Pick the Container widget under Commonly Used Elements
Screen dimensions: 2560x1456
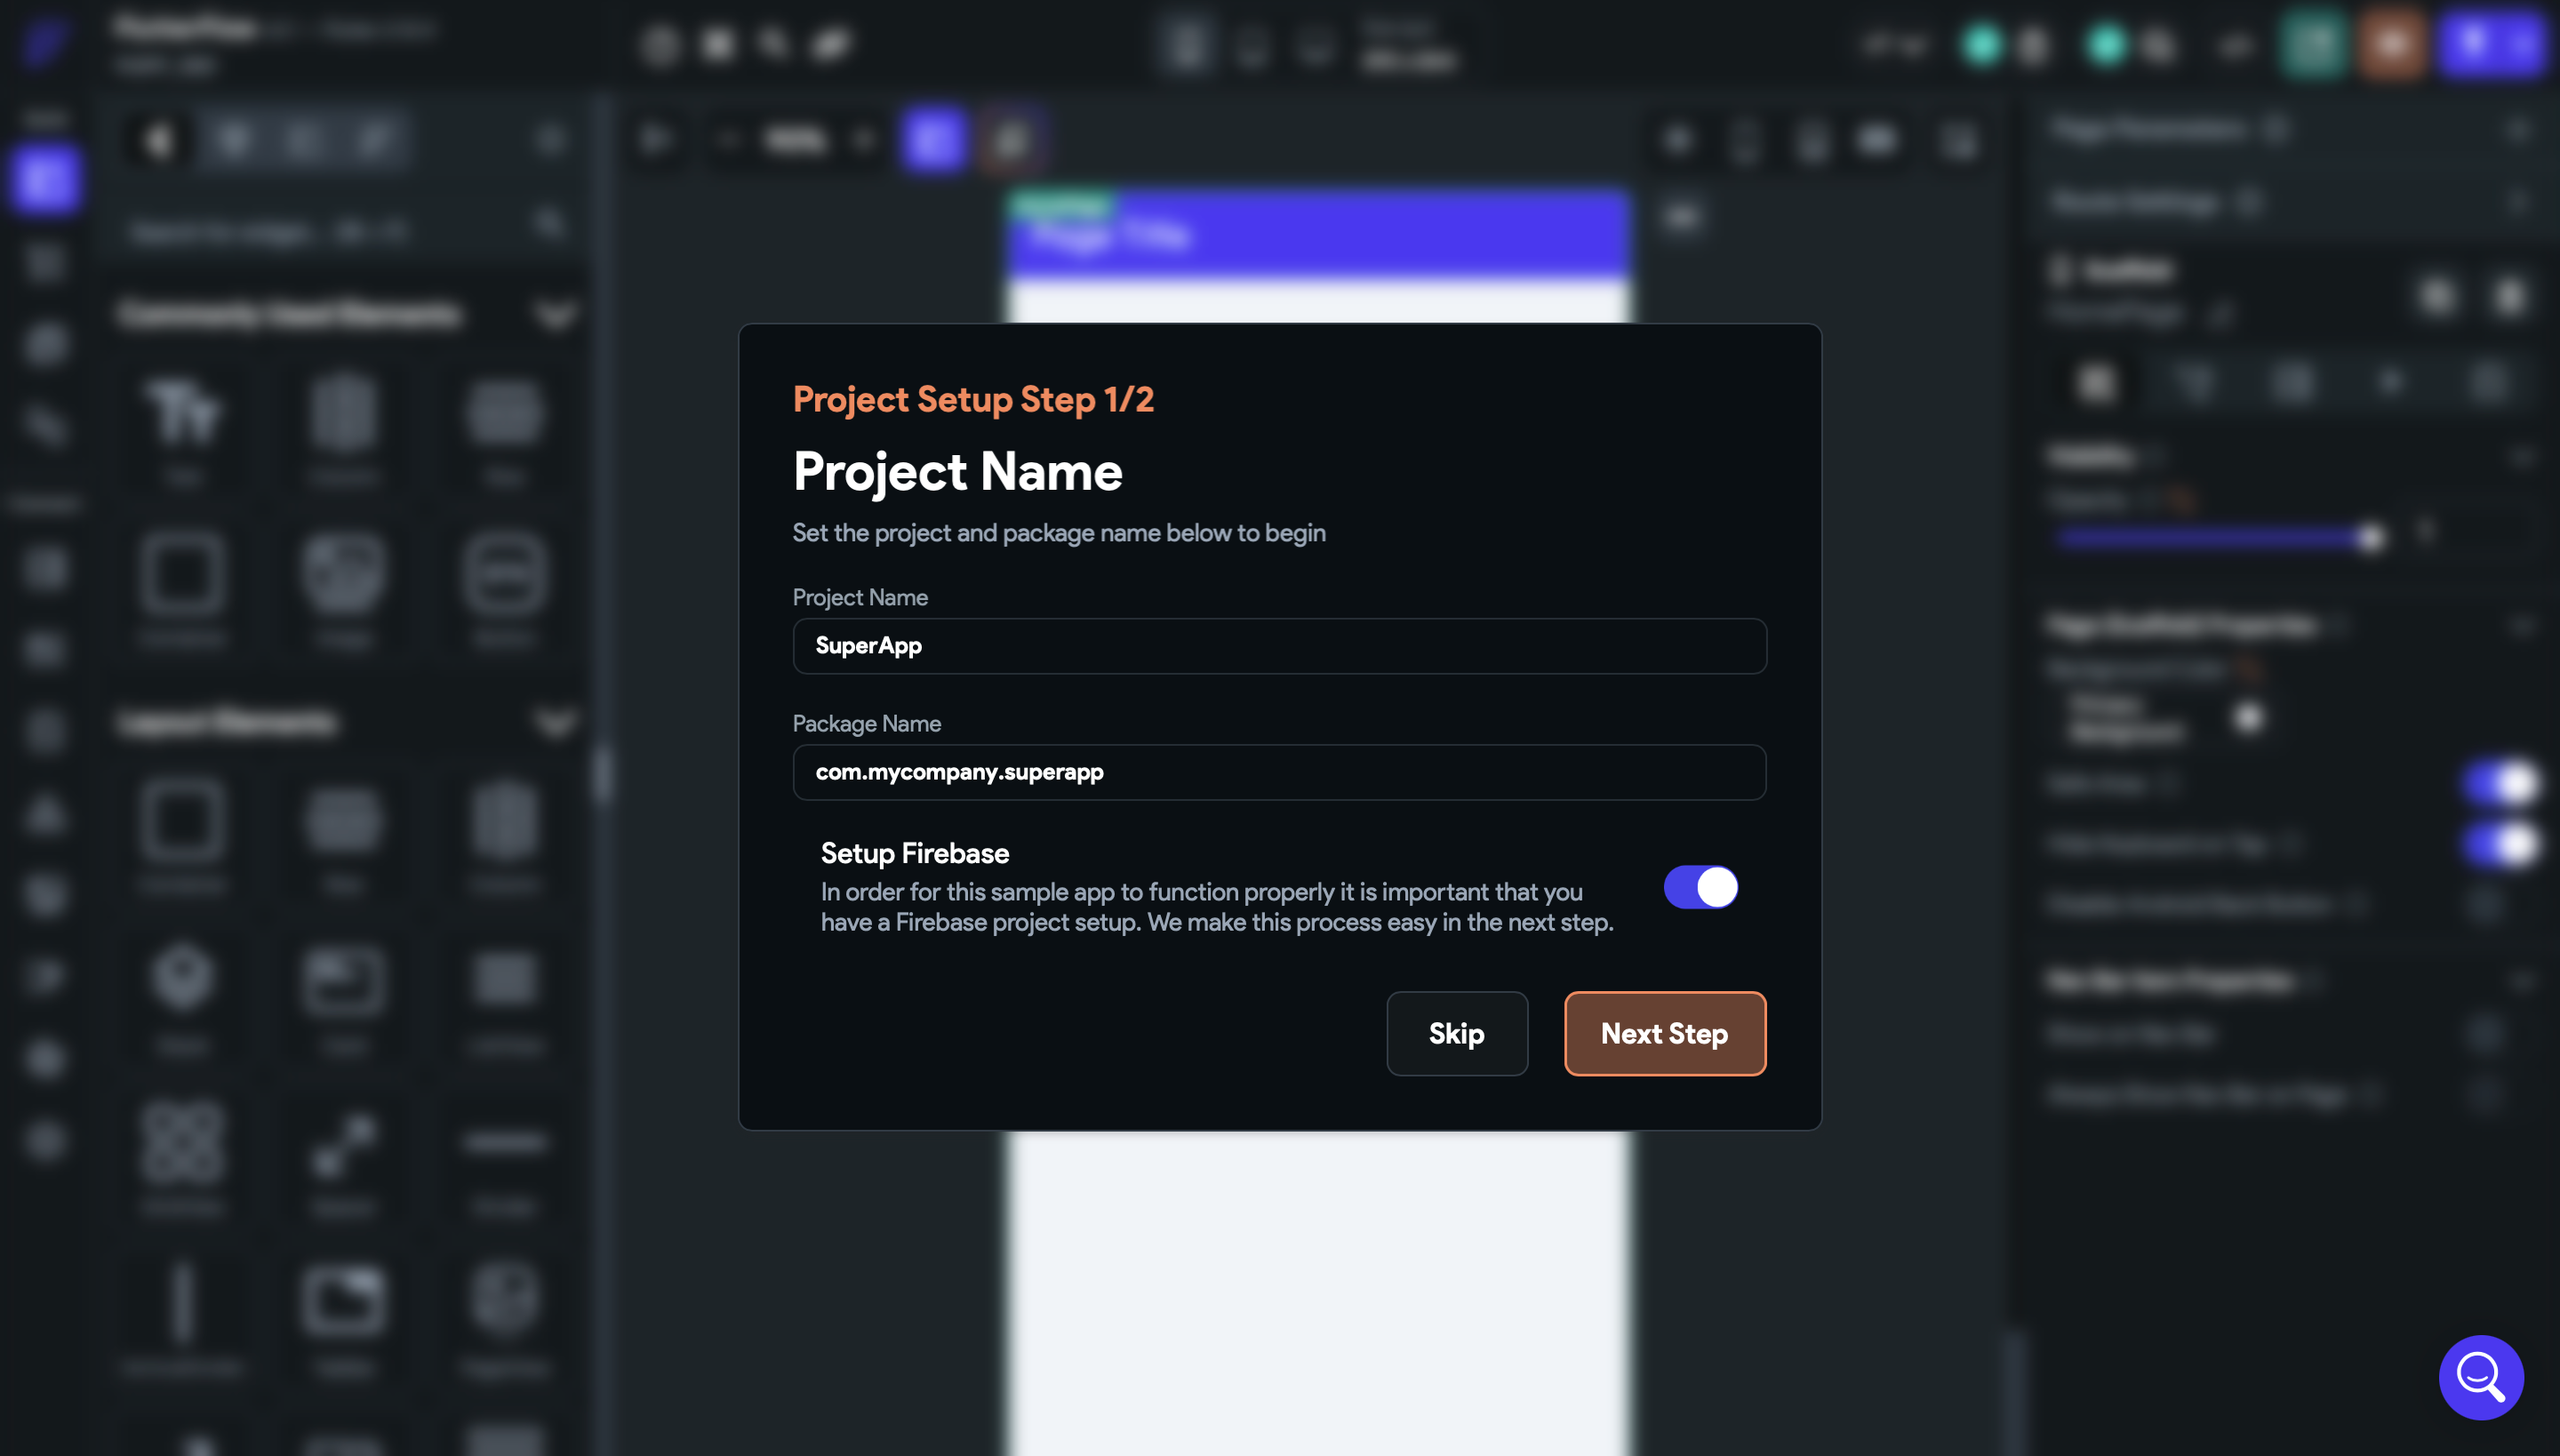click(182, 574)
